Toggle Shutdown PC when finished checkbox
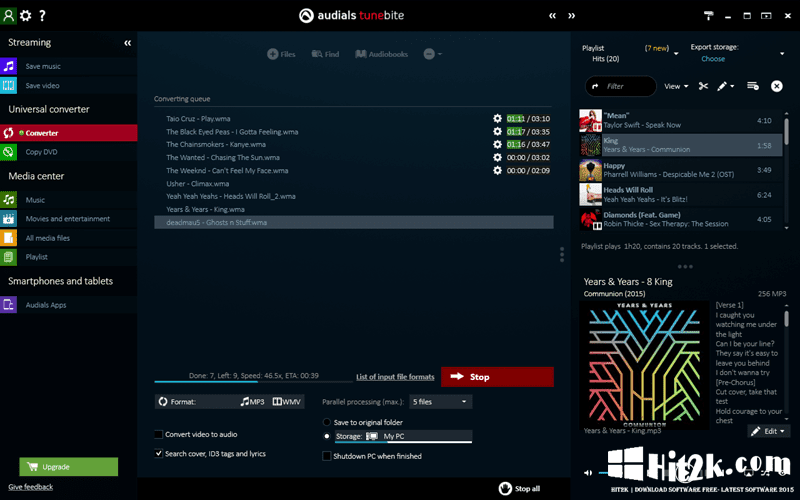 pos(327,456)
